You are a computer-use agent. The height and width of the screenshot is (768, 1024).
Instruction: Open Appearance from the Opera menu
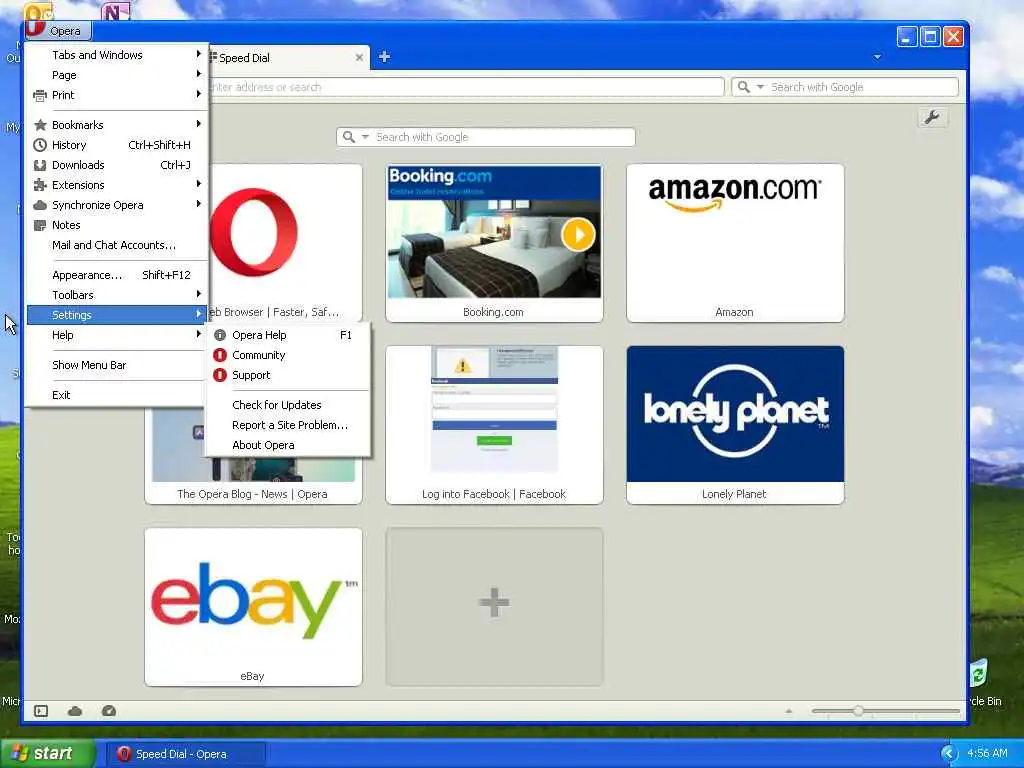[116, 275]
